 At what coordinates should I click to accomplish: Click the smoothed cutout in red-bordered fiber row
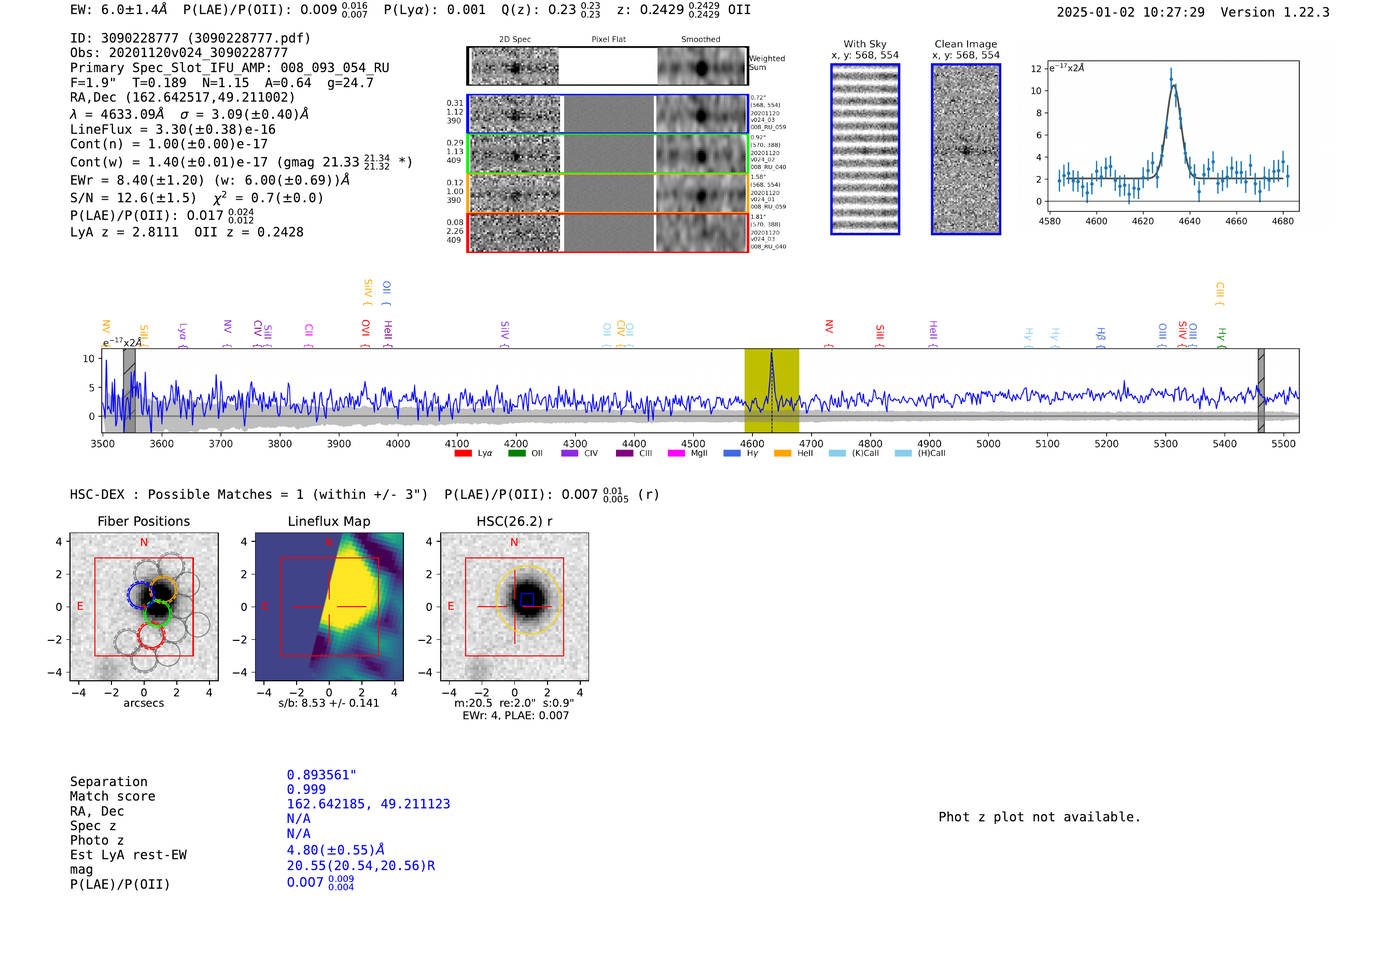[701, 233]
